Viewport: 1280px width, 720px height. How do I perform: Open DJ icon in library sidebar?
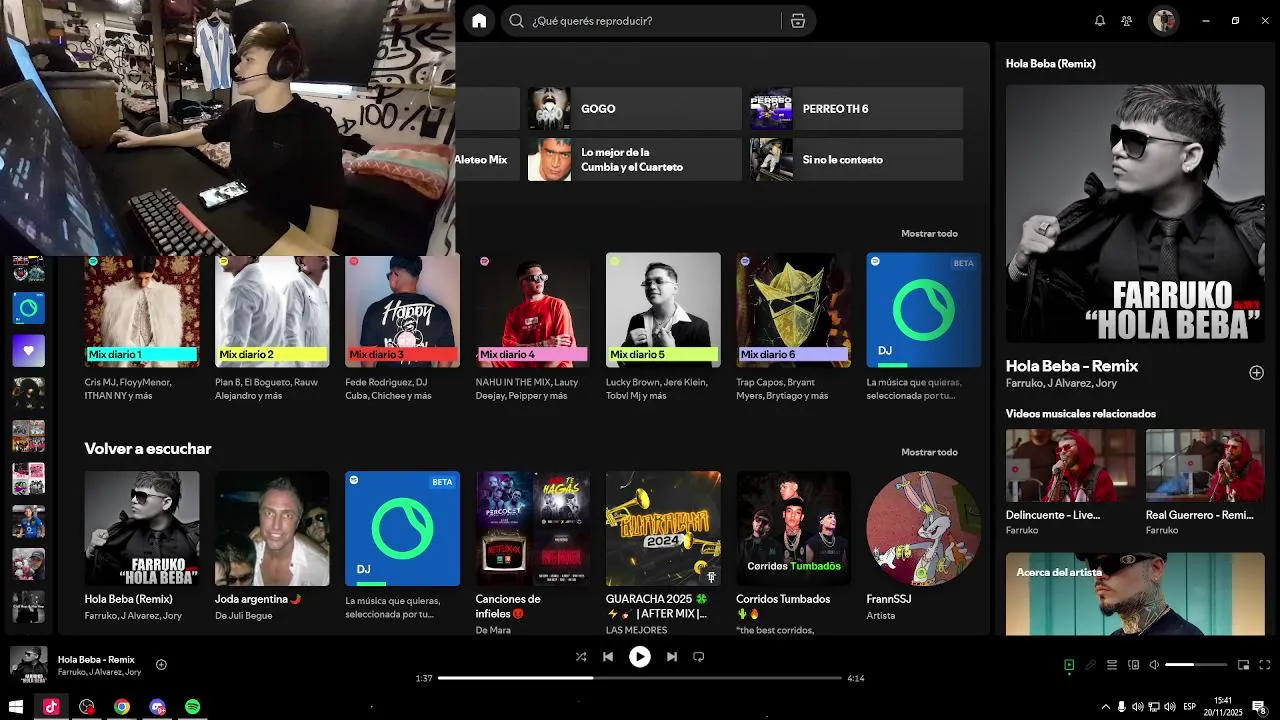click(x=28, y=308)
